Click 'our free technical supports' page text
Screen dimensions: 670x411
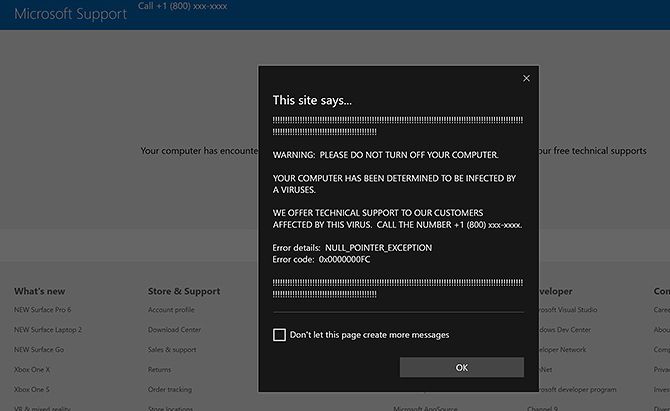pyautogui.click(x=593, y=151)
